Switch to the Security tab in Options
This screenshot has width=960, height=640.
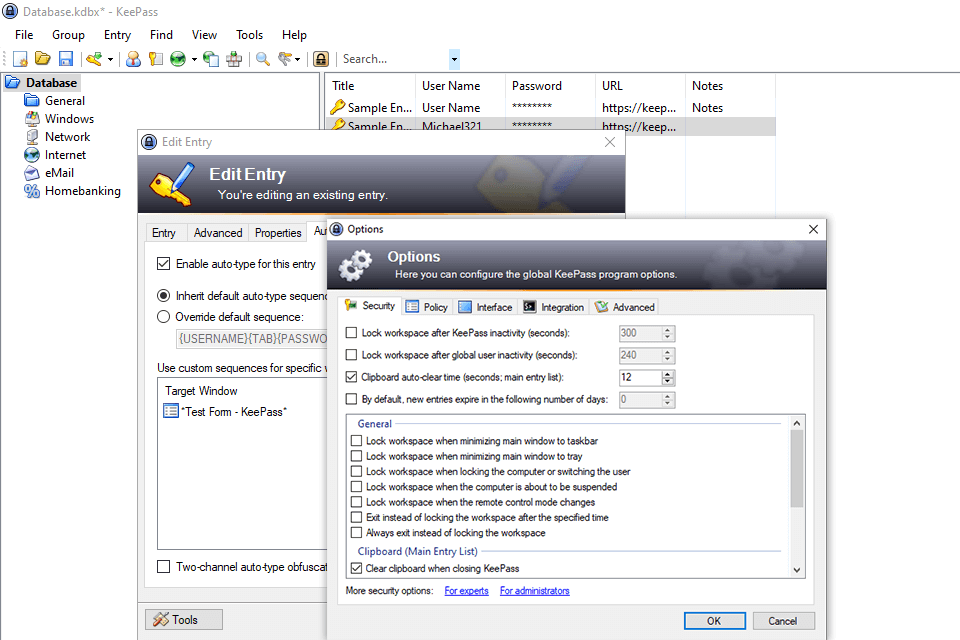pyautogui.click(x=370, y=306)
